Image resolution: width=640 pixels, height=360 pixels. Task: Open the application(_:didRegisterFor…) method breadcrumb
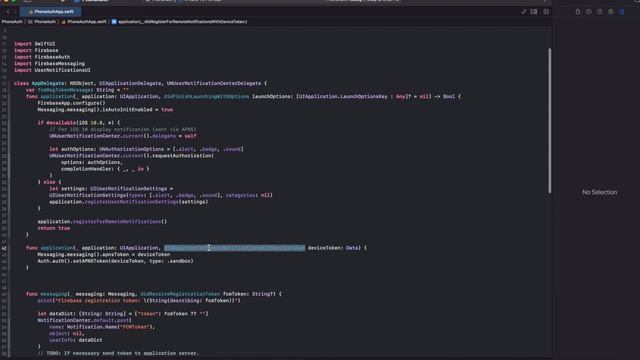(180, 22)
